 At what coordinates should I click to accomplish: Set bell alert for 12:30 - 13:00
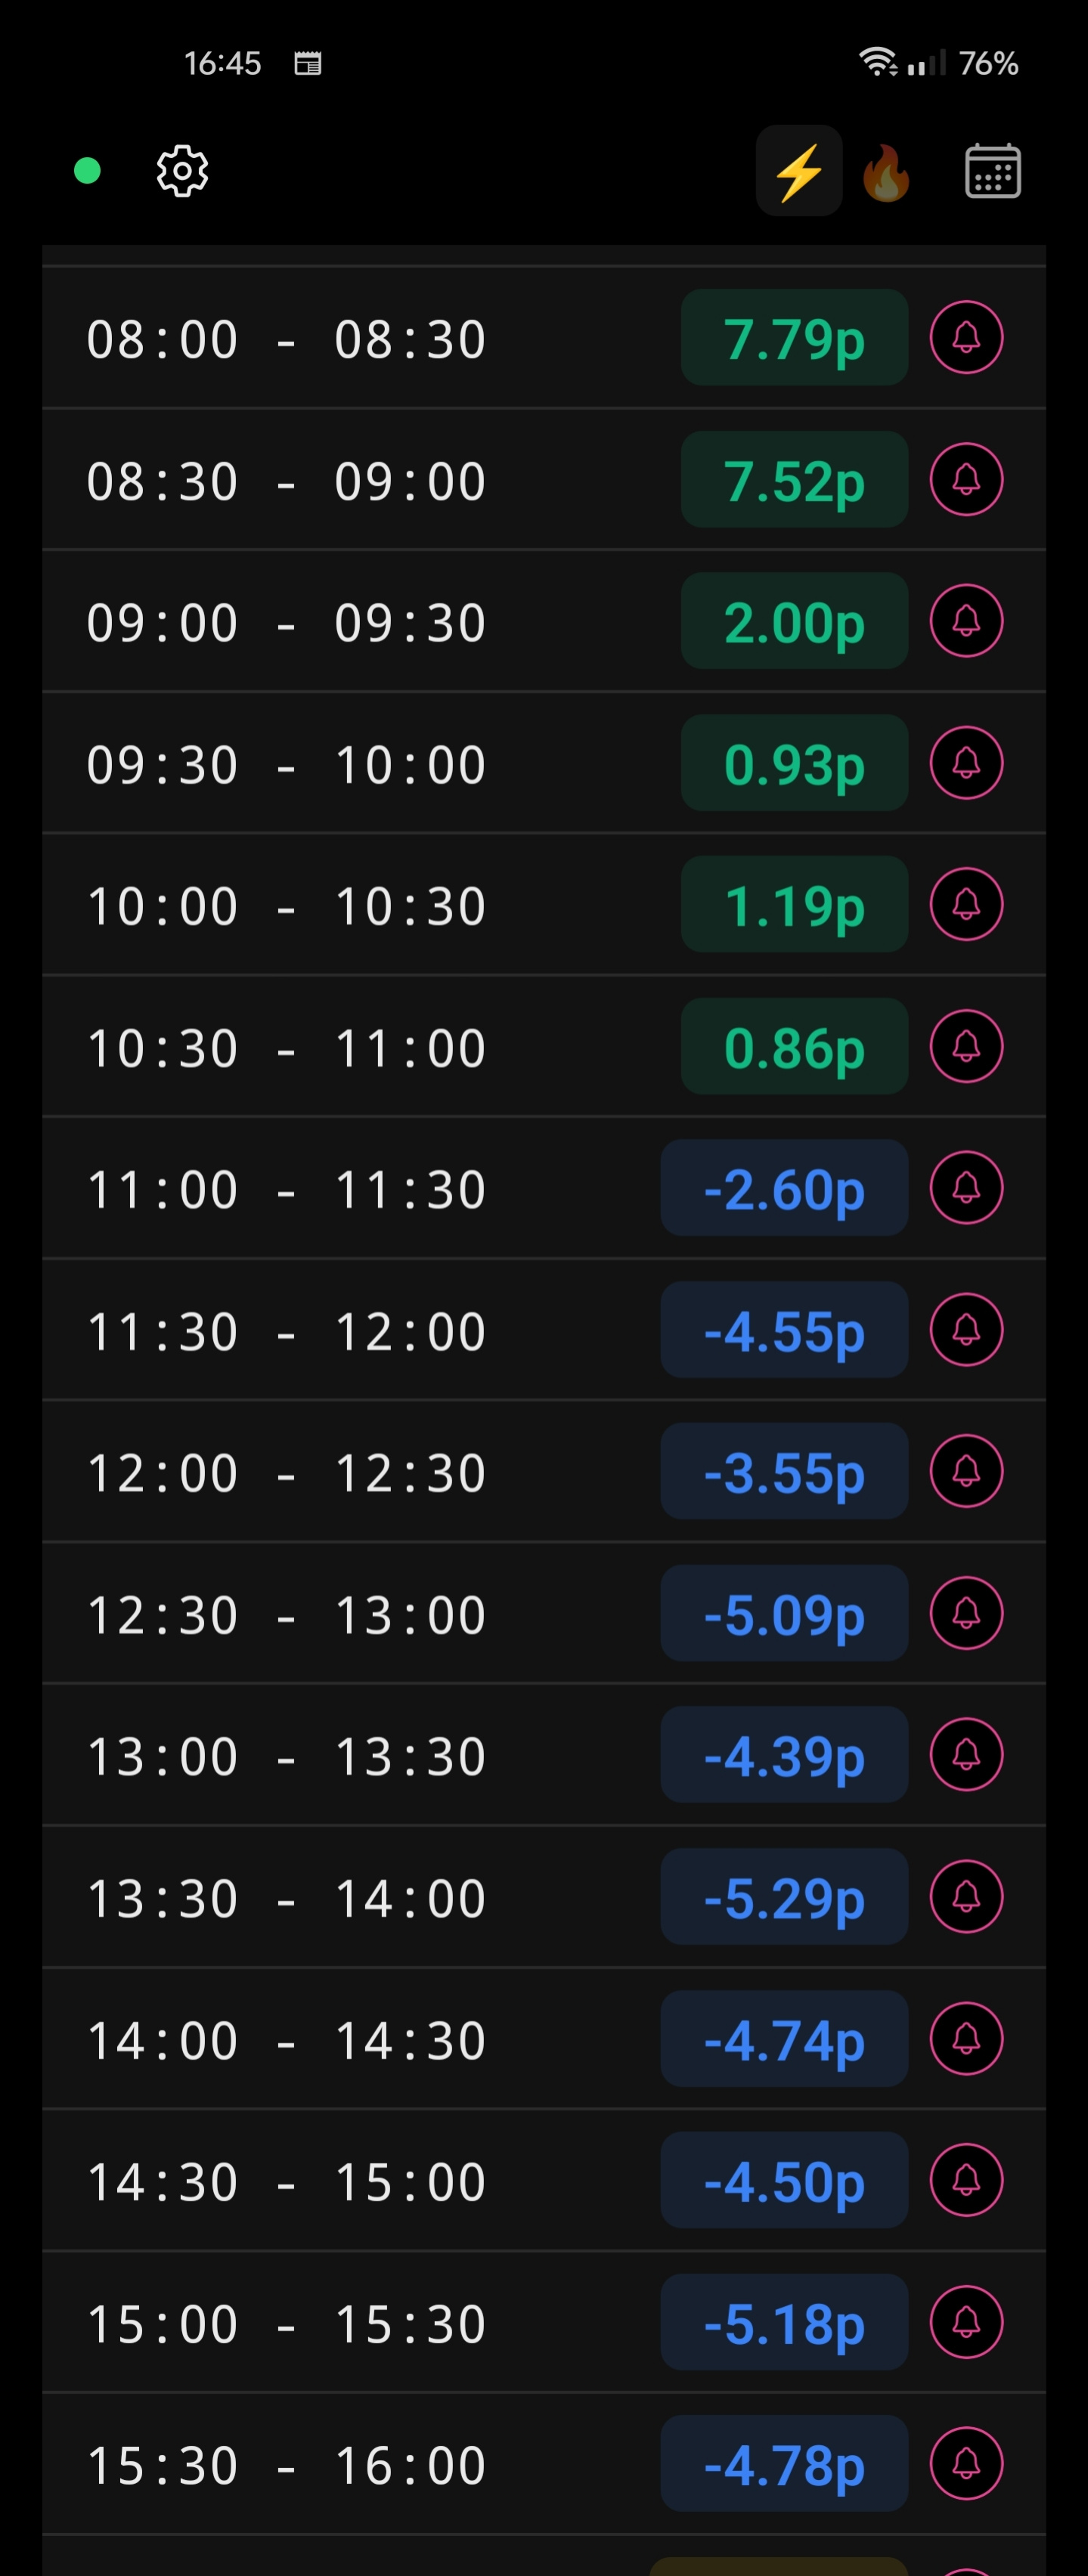[x=966, y=1613]
